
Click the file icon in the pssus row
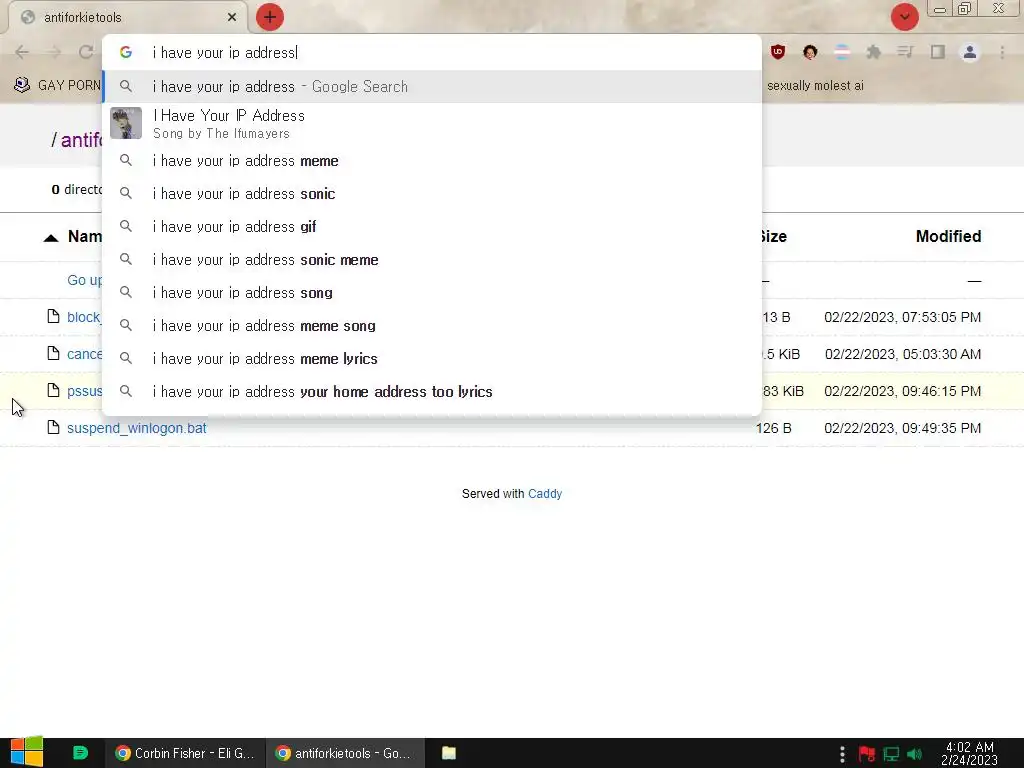[x=54, y=390]
